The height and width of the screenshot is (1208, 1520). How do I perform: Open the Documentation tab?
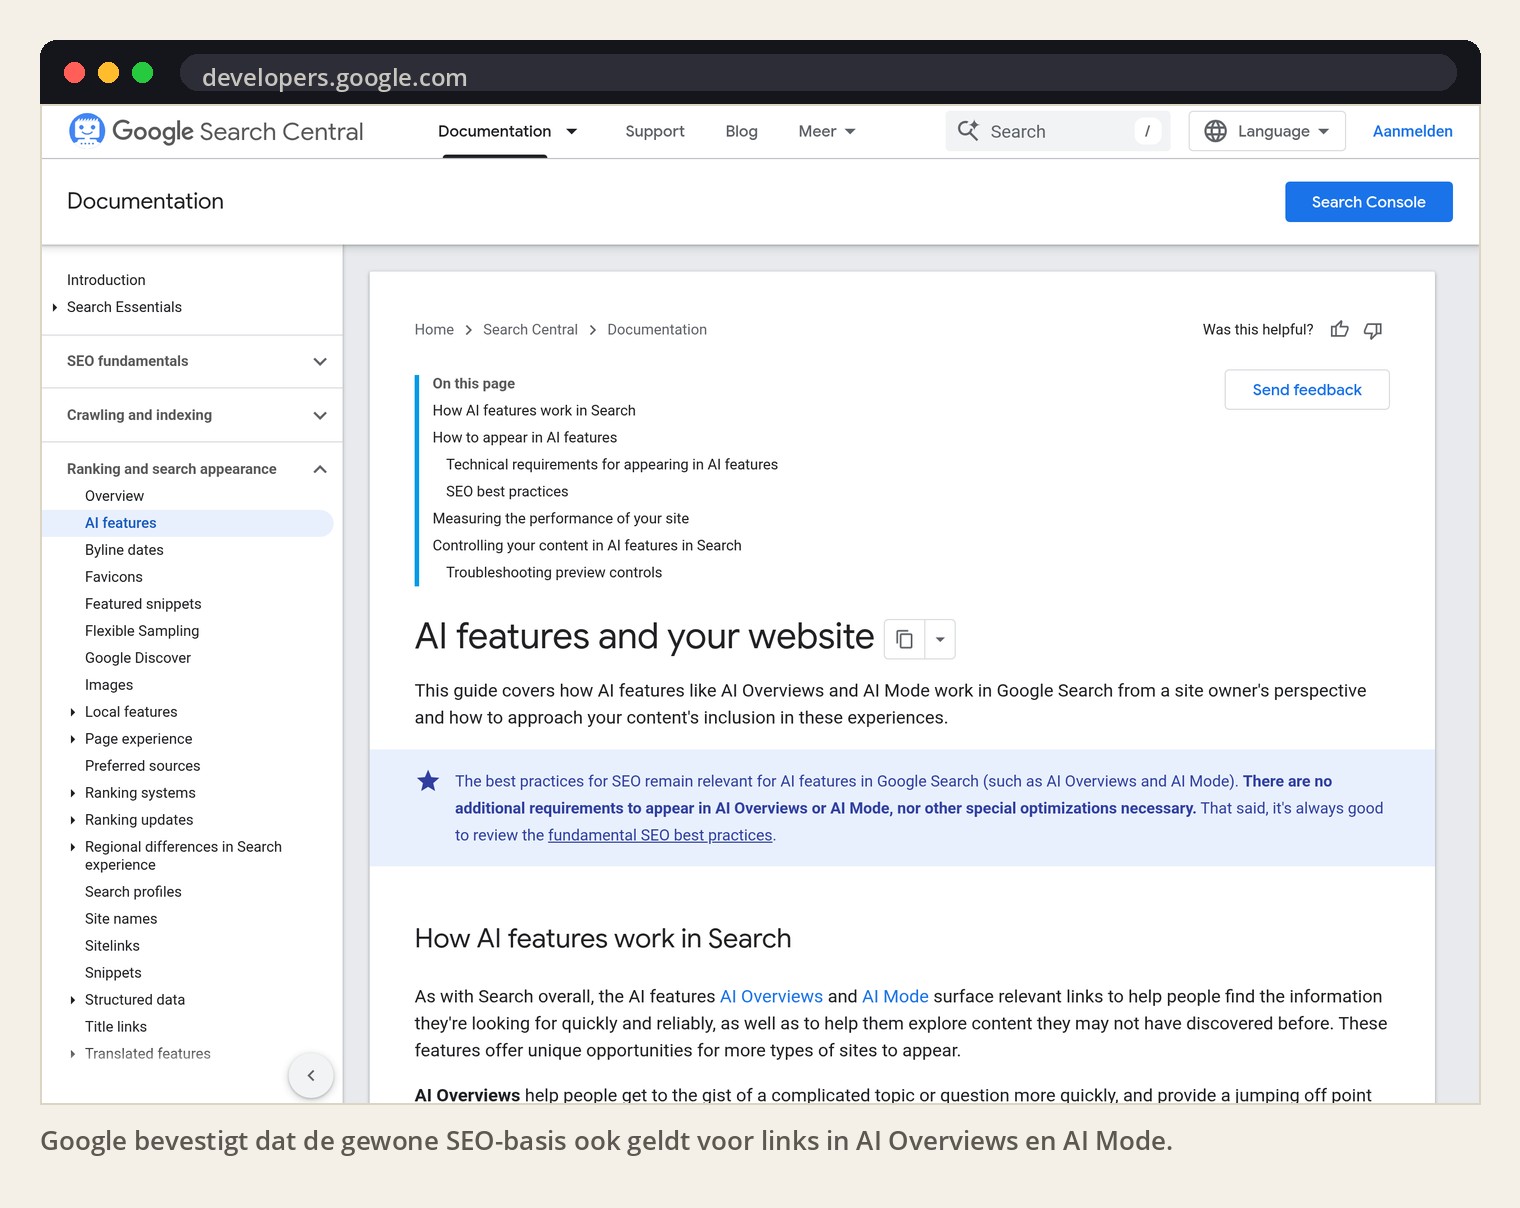coord(494,131)
